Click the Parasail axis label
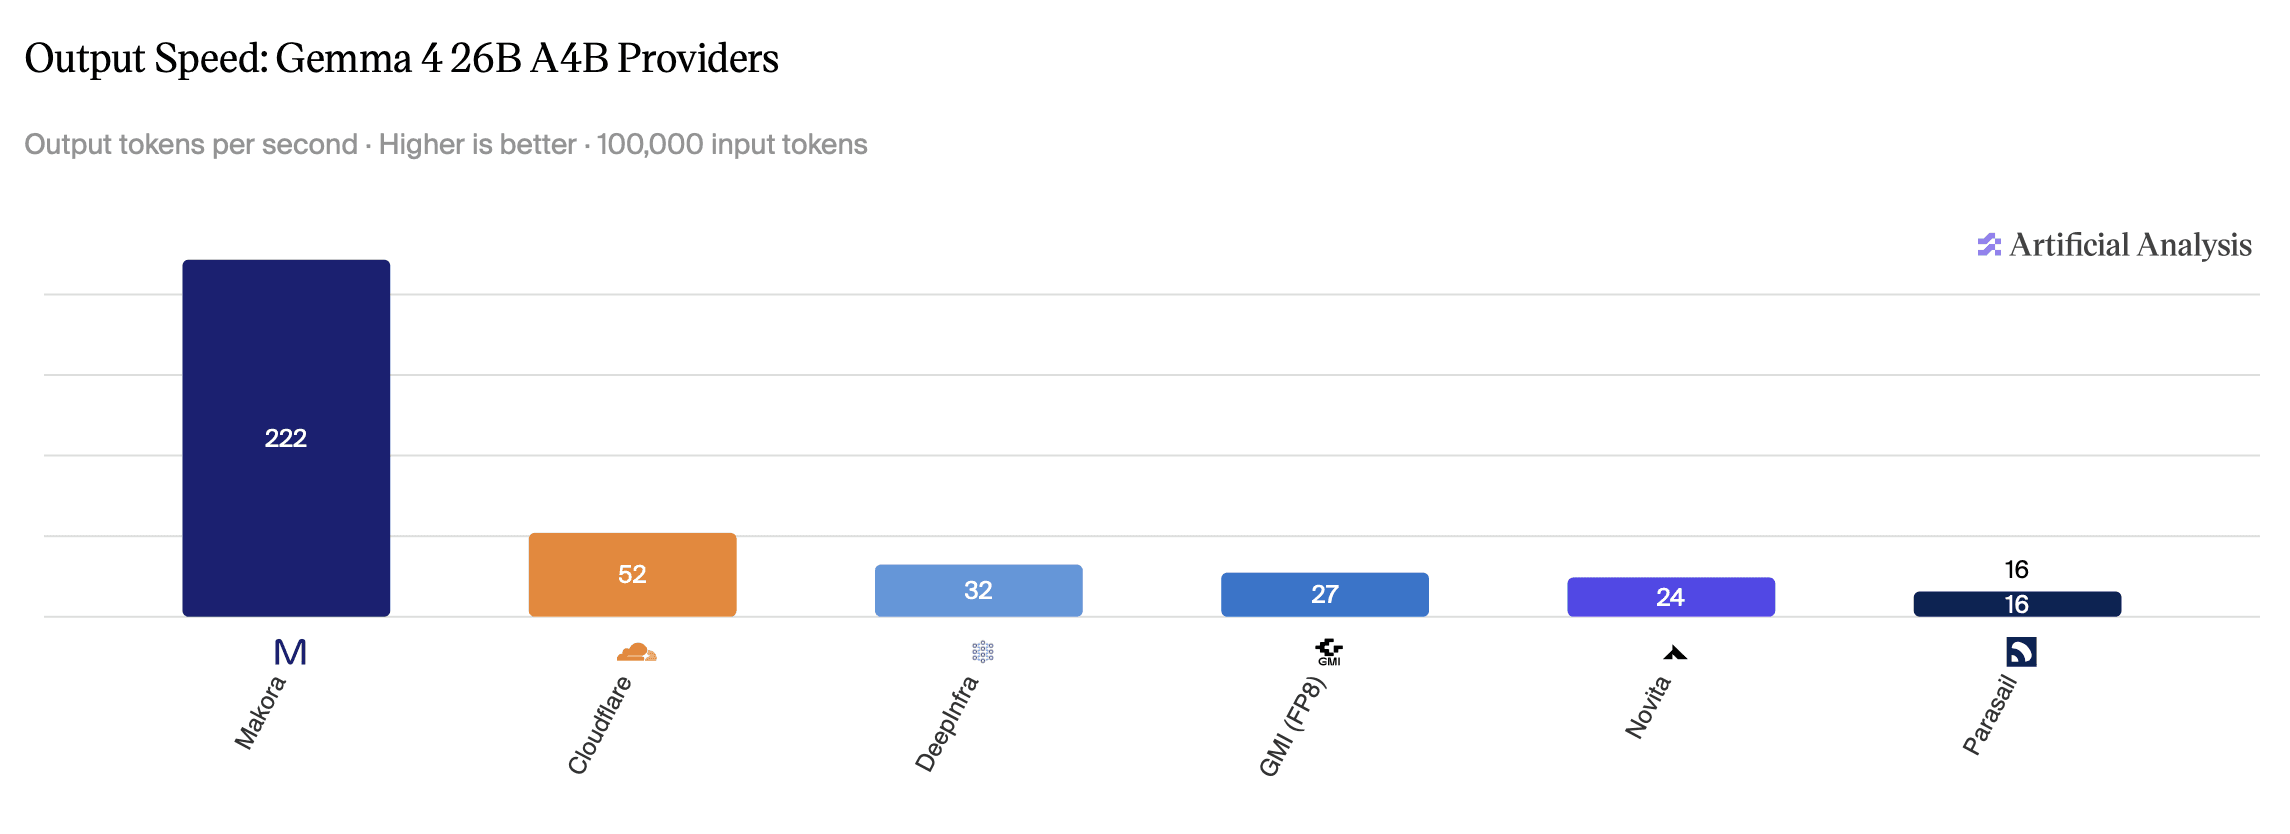This screenshot has height=834, width=2290. coord(1990,715)
